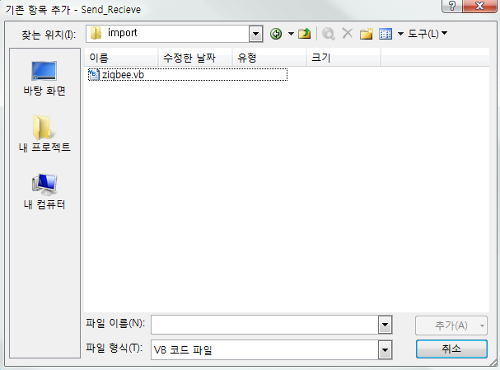The height and width of the screenshot is (370, 500).
Task: Close the dialog window
Action: [x=480, y=6]
